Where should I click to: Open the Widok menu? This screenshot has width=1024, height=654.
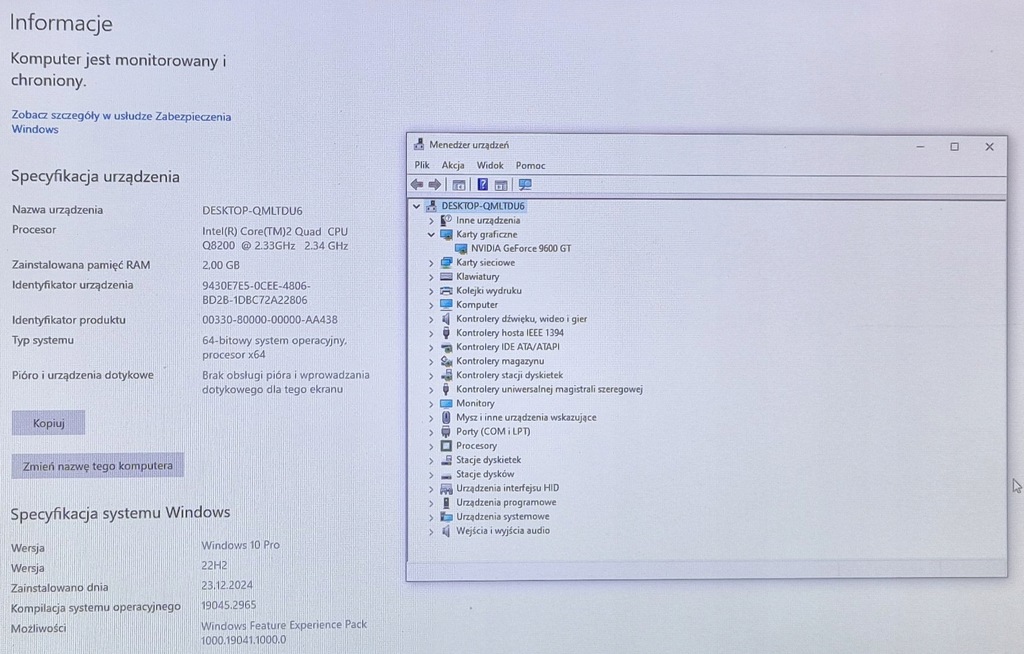(x=490, y=165)
